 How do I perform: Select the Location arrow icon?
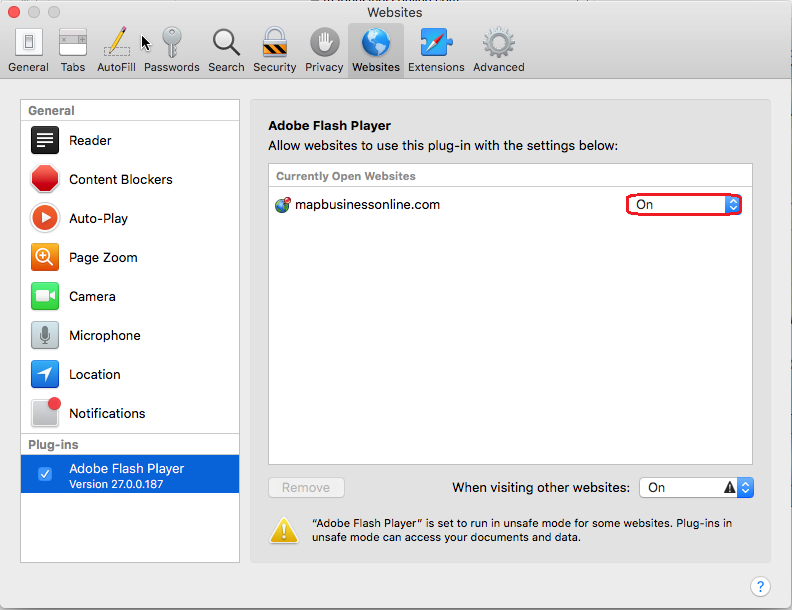[45, 374]
